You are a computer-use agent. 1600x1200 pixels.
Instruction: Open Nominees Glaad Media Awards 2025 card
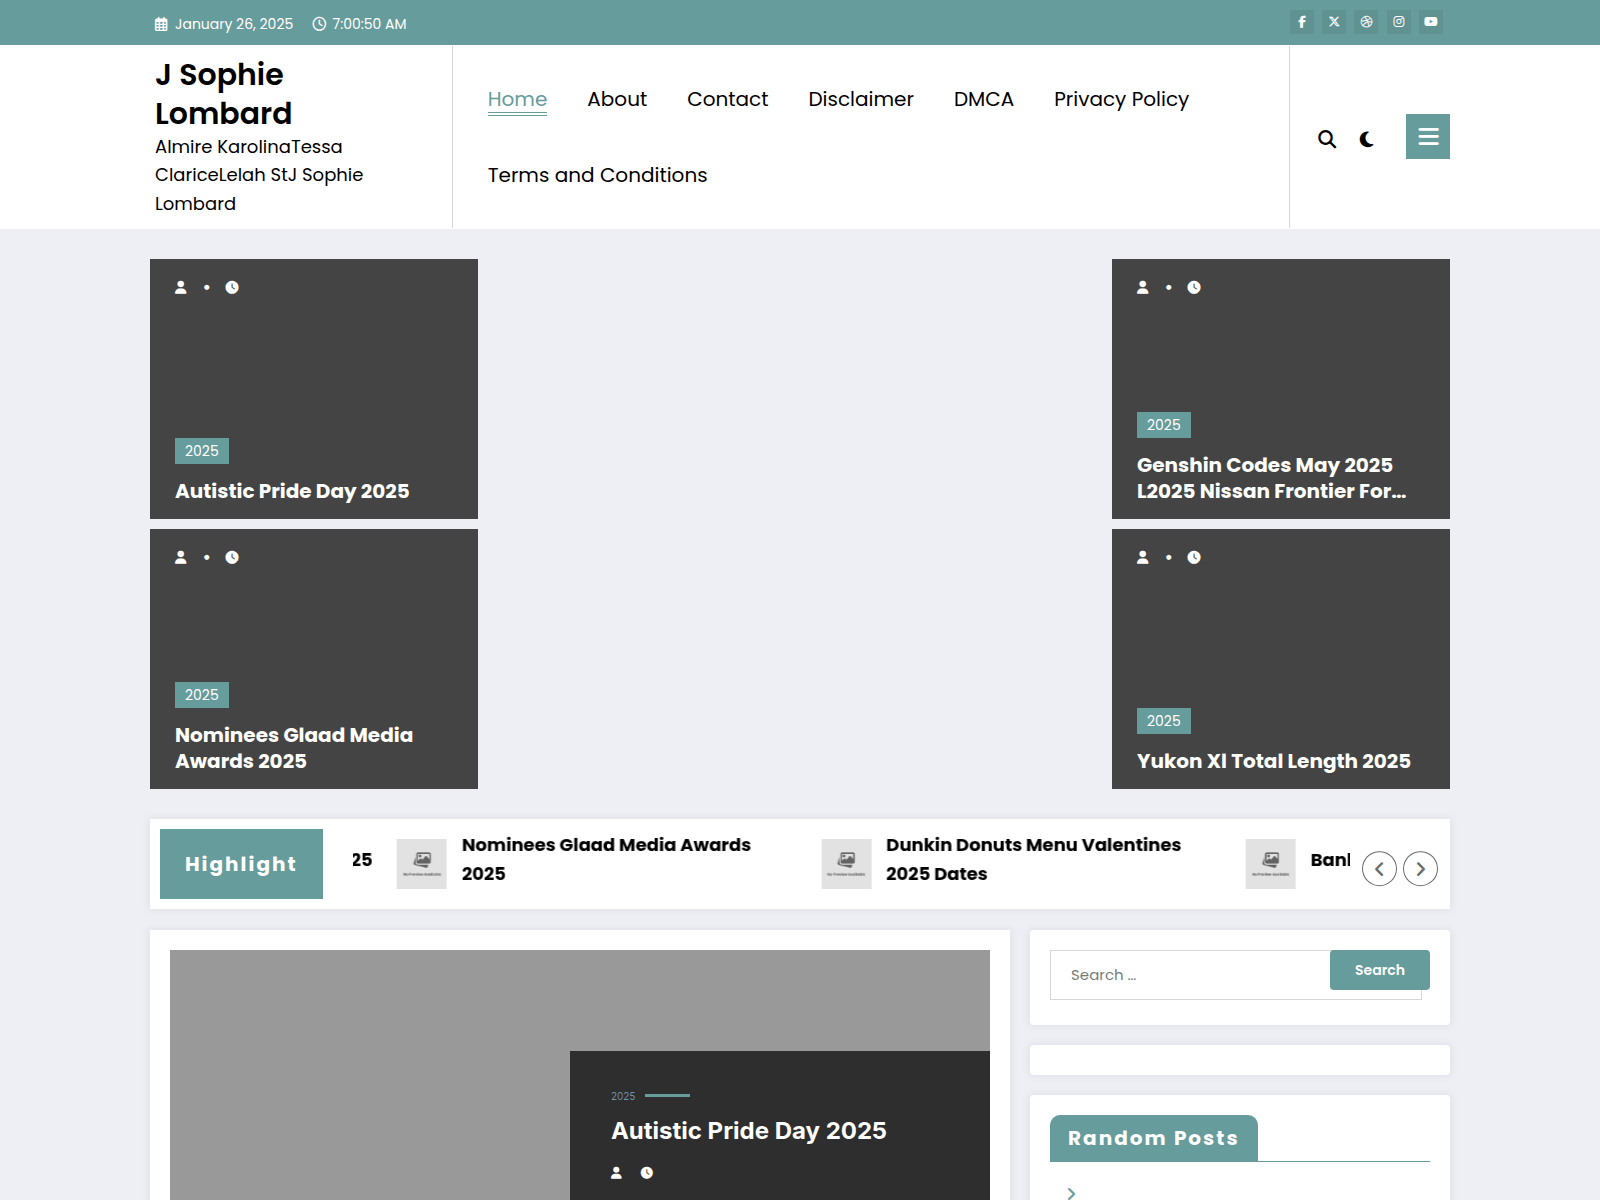(294, 748)
